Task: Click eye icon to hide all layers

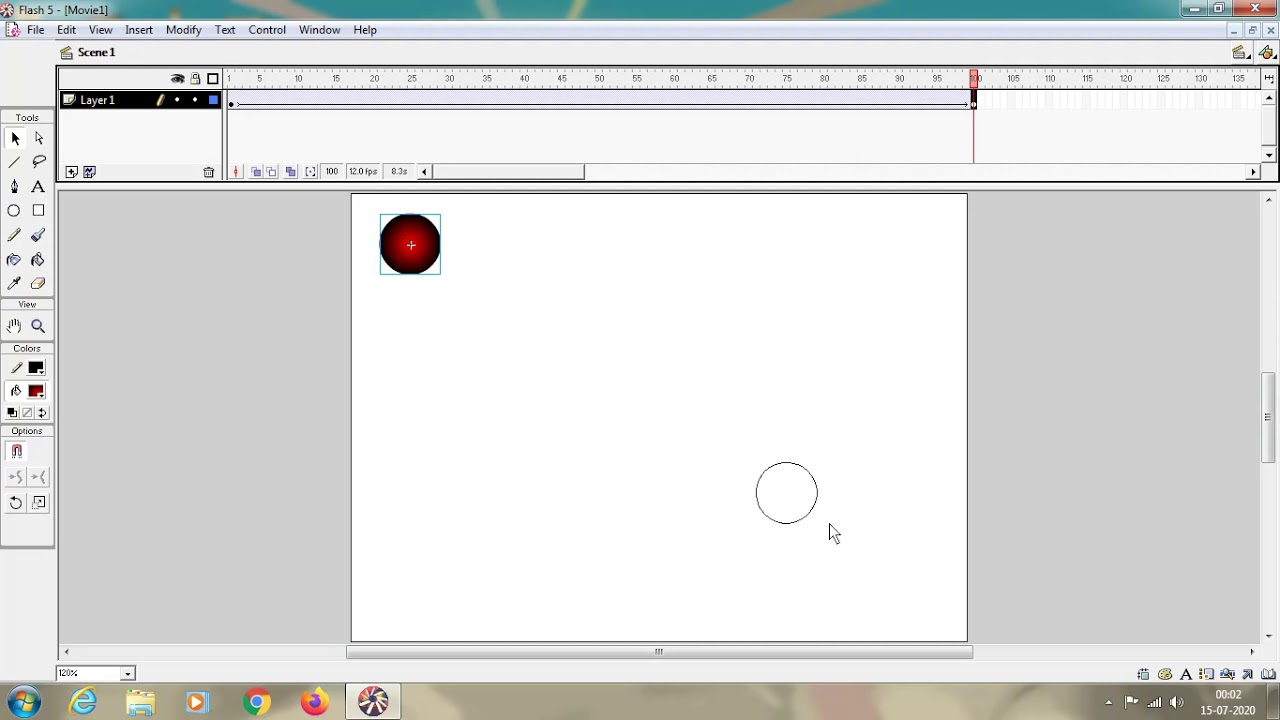Action: coord(177,79)
